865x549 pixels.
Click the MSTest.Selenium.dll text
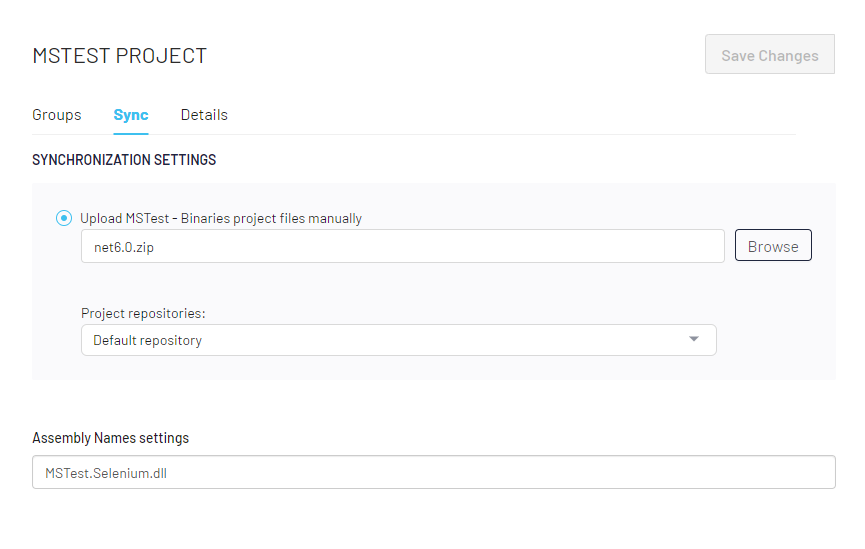click(106, 473)
